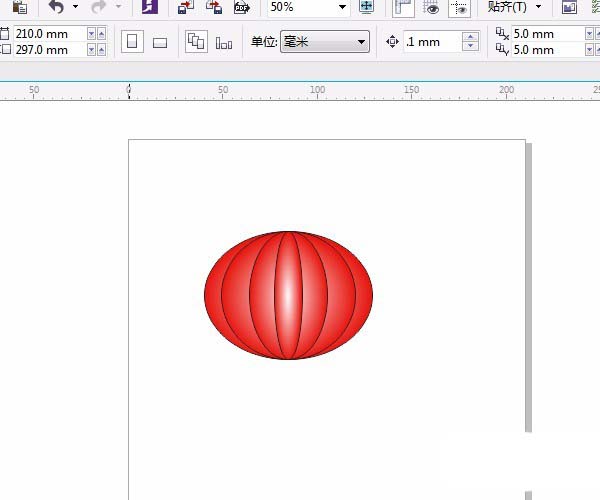The height and width of the screenshot is (500, 600).
Task: Toggle the show grid eye icon
Action: pyautogui.click(x=431, y=8)
